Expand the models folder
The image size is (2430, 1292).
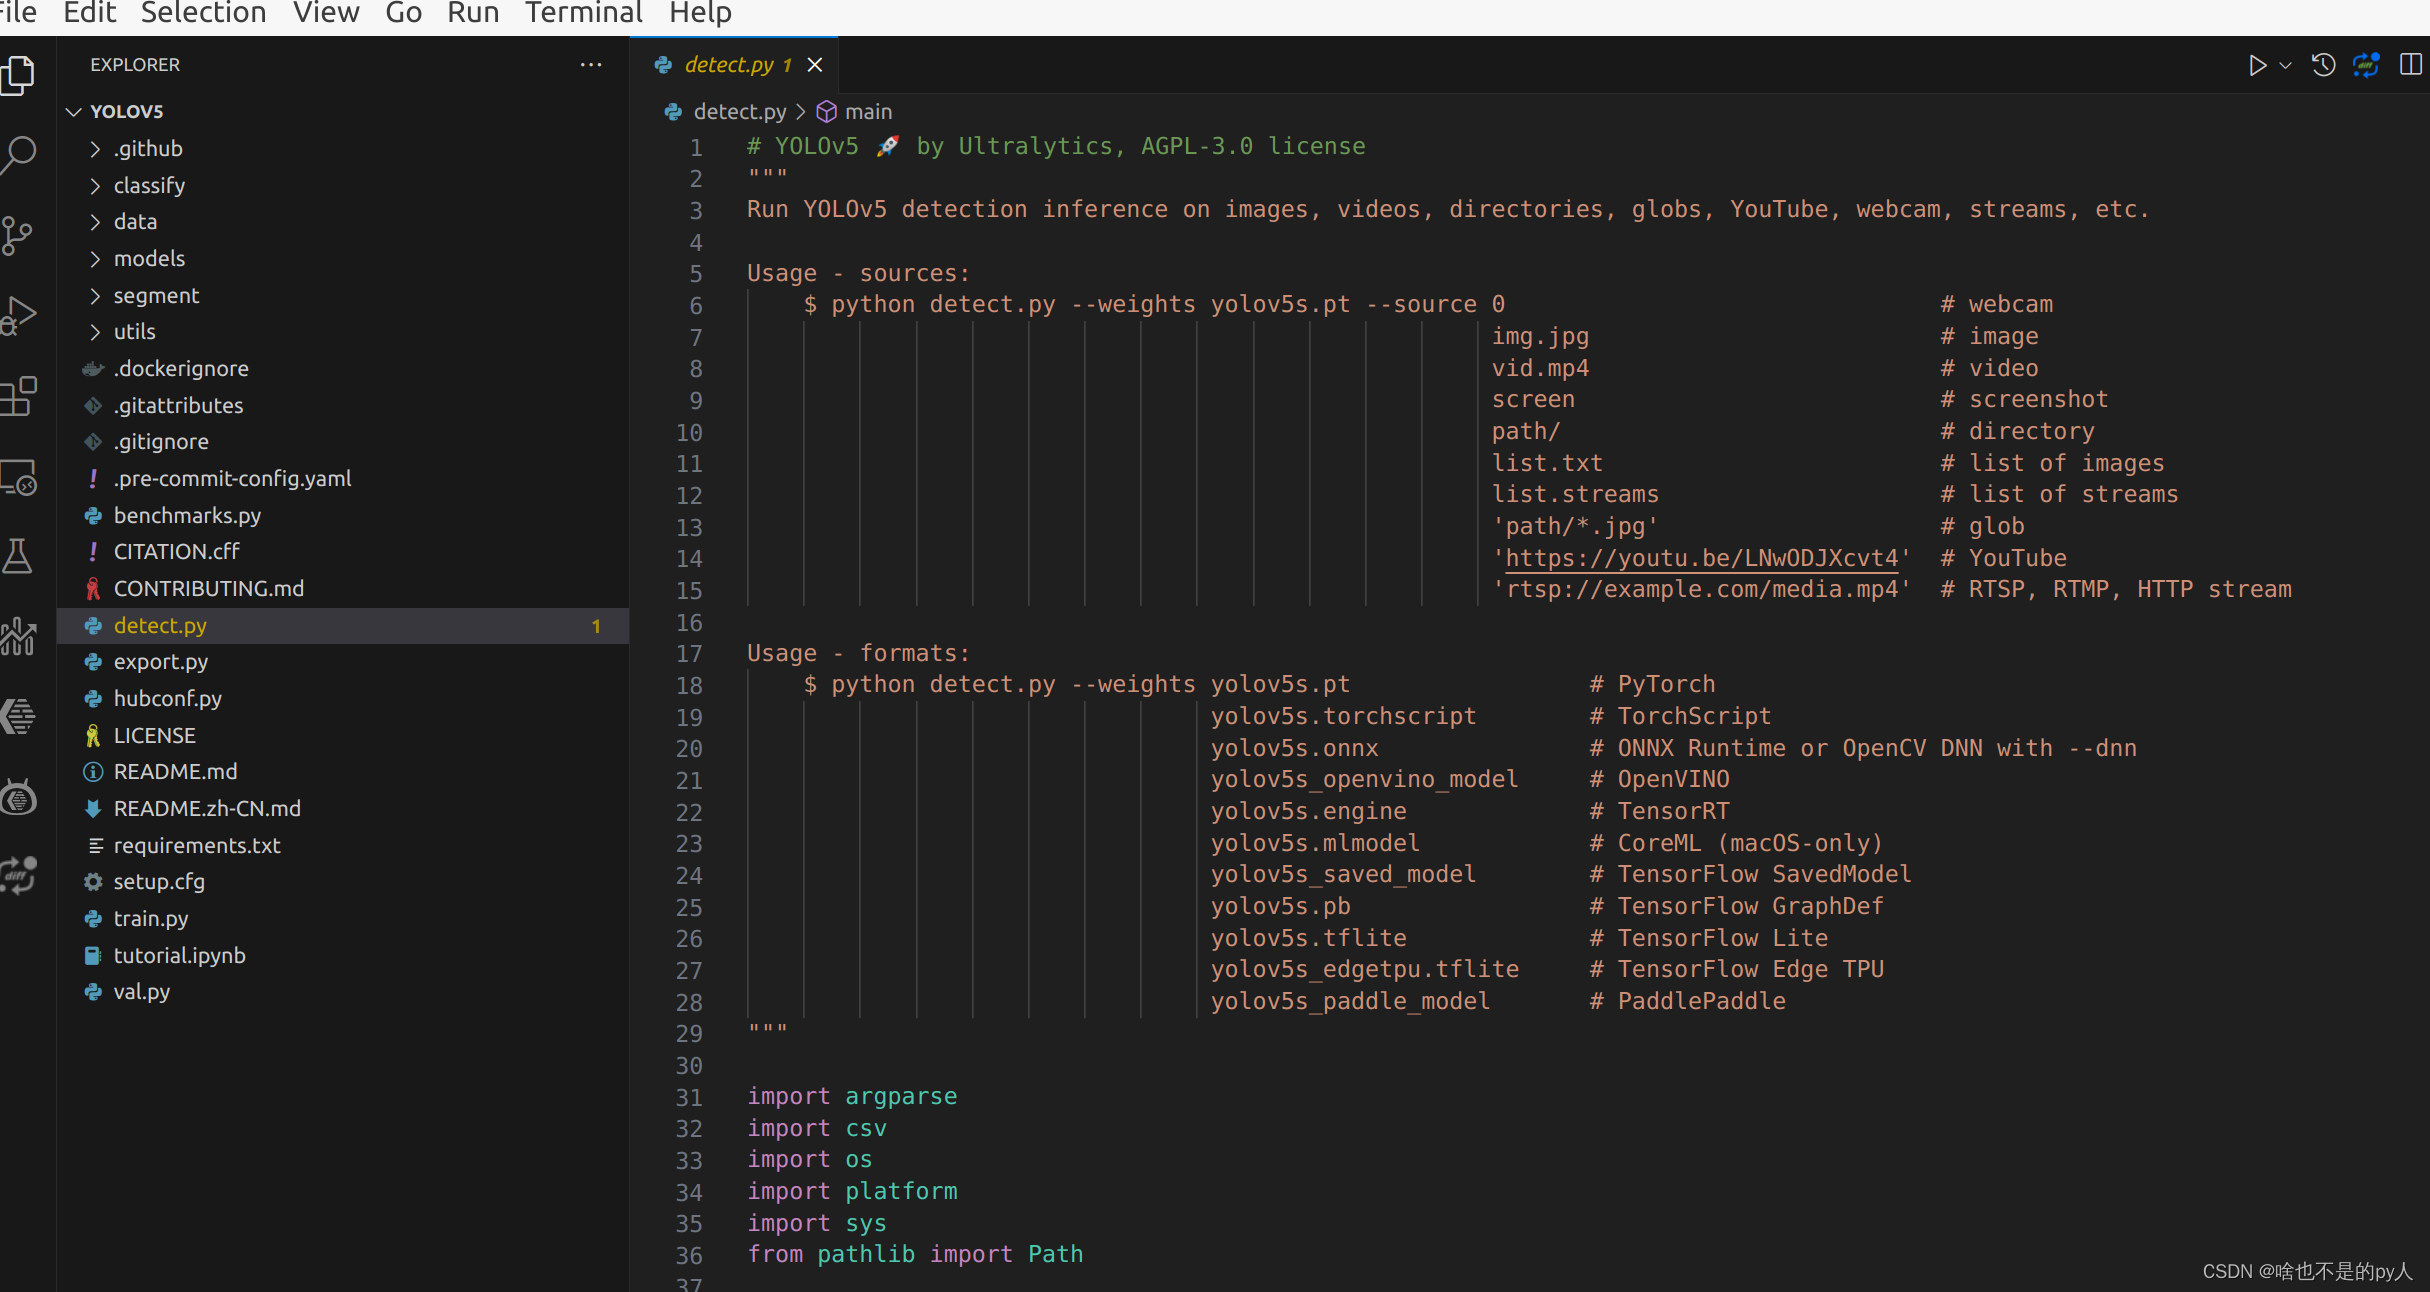tap(149, 259)
